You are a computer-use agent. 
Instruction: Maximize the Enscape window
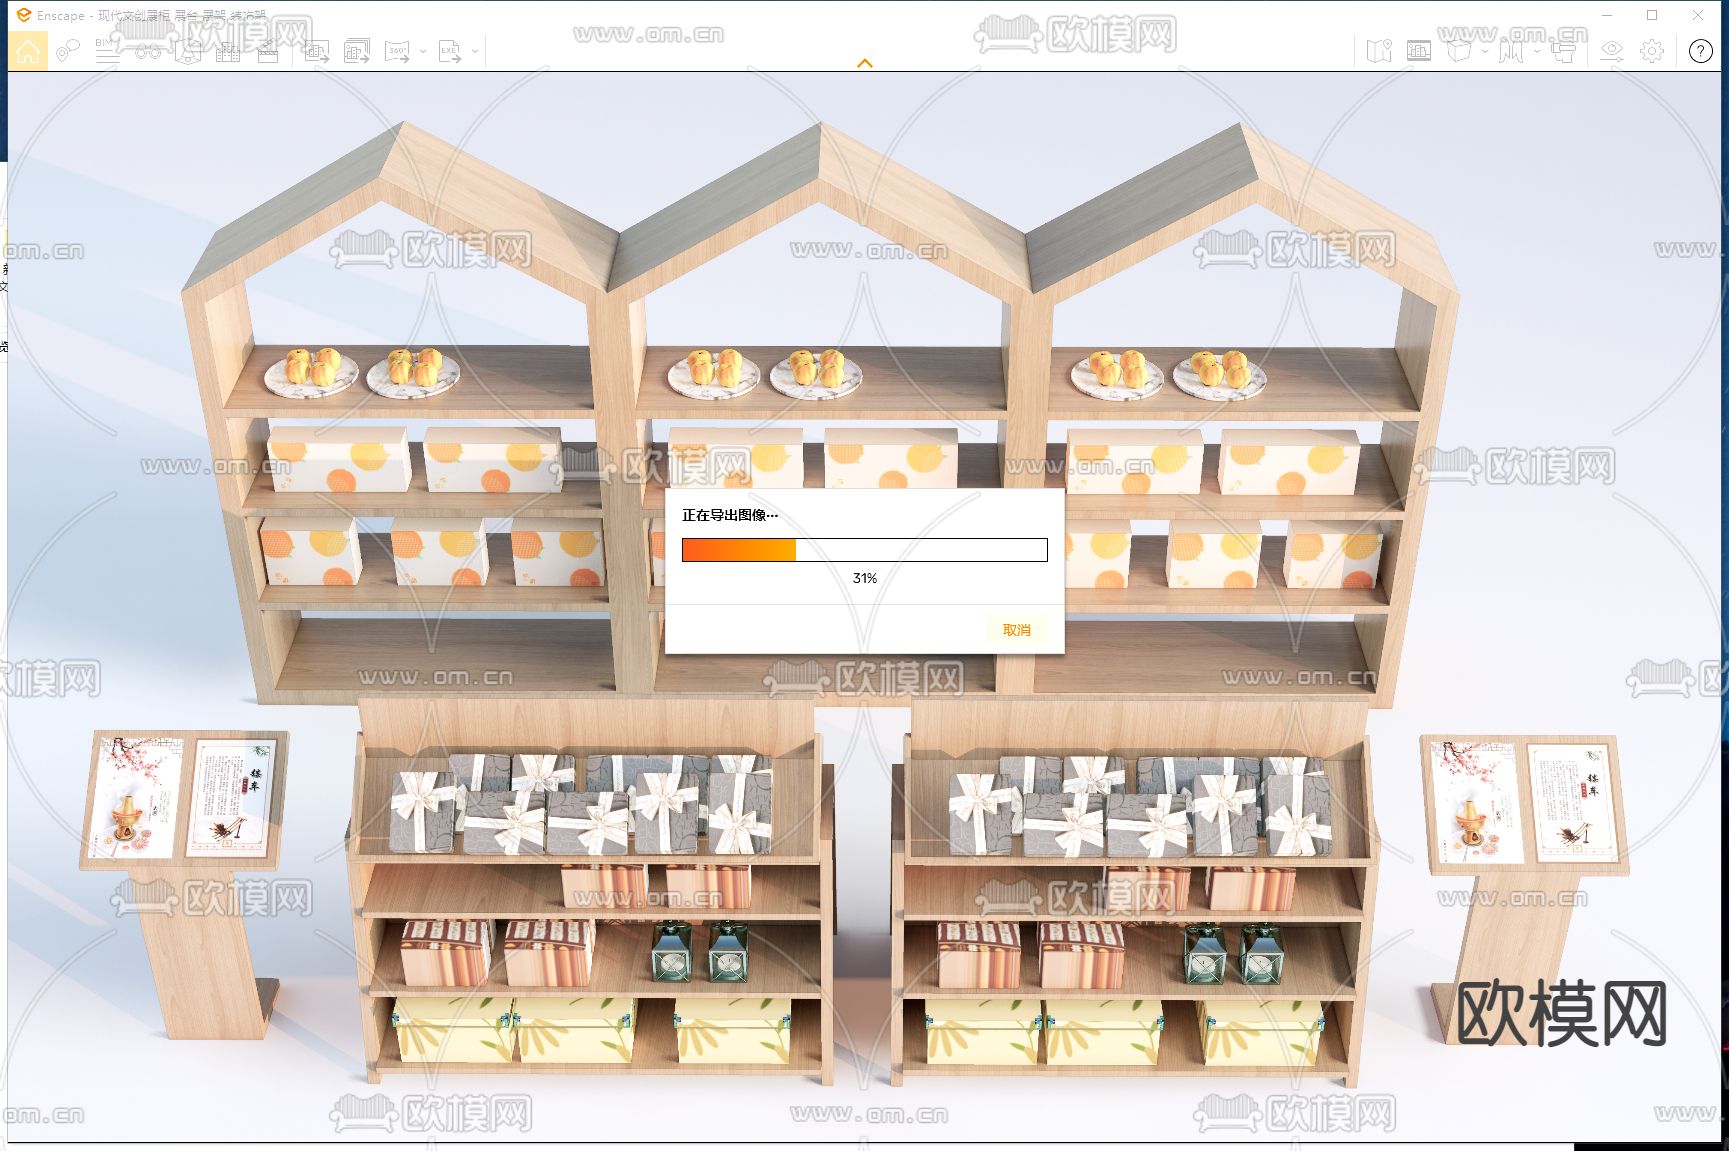tap(1652, 15)
